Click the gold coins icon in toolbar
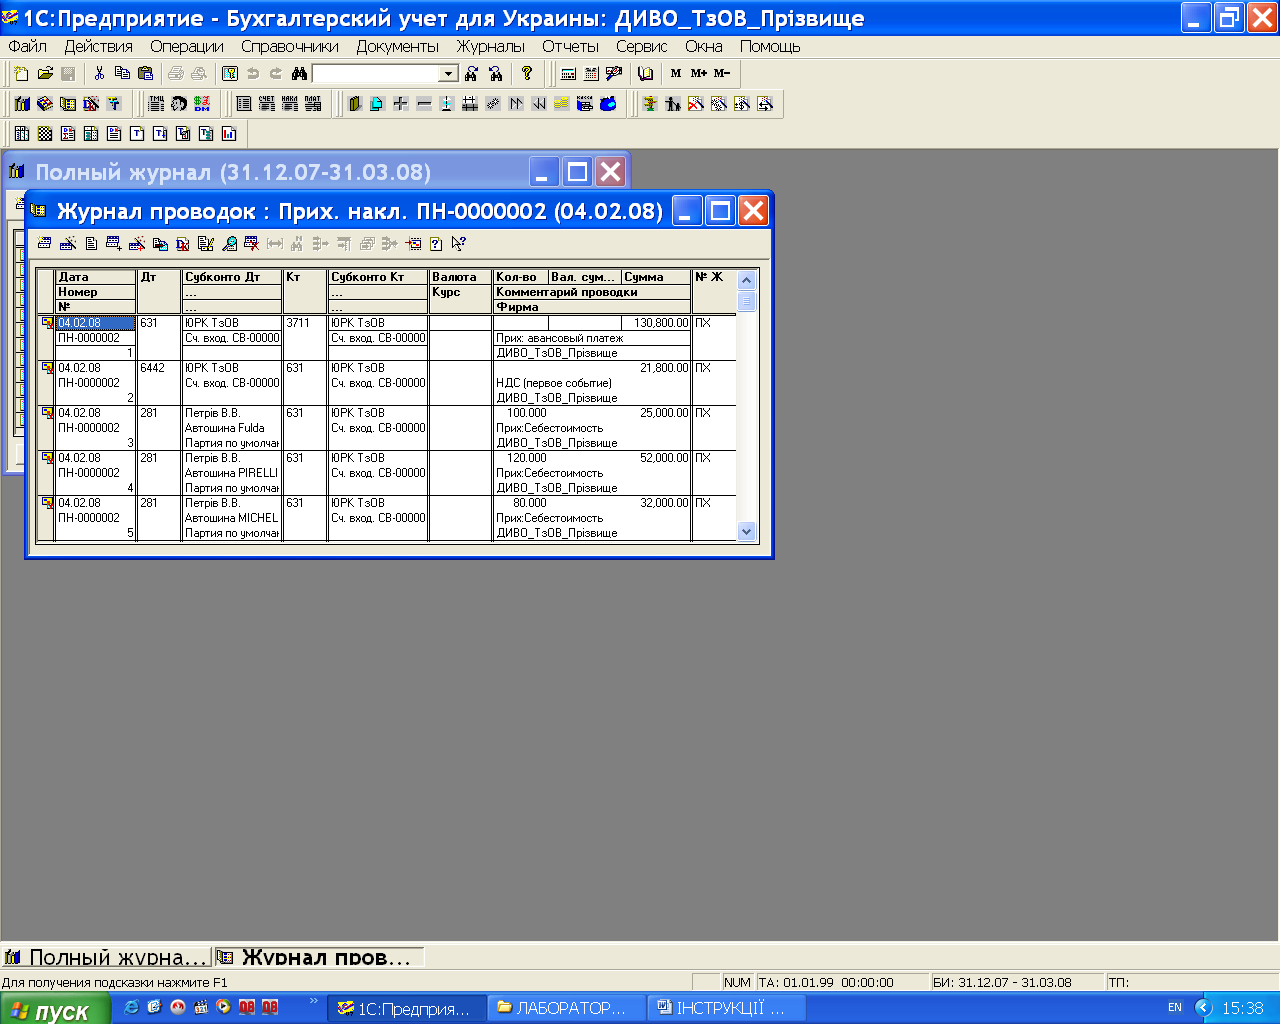Screen dimensions: 1280x1024 [561, 103]
